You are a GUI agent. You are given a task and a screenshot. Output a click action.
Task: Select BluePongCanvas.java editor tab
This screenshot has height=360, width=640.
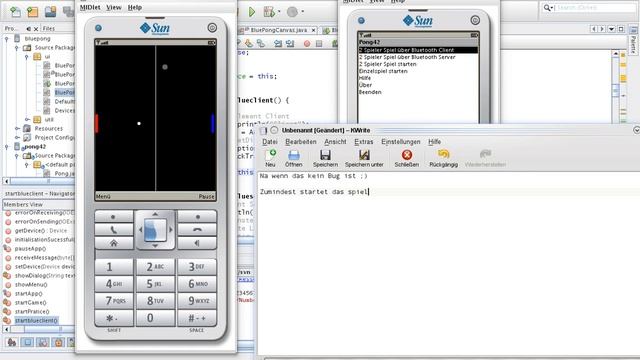pyautogui.click(x=279, y=30)
